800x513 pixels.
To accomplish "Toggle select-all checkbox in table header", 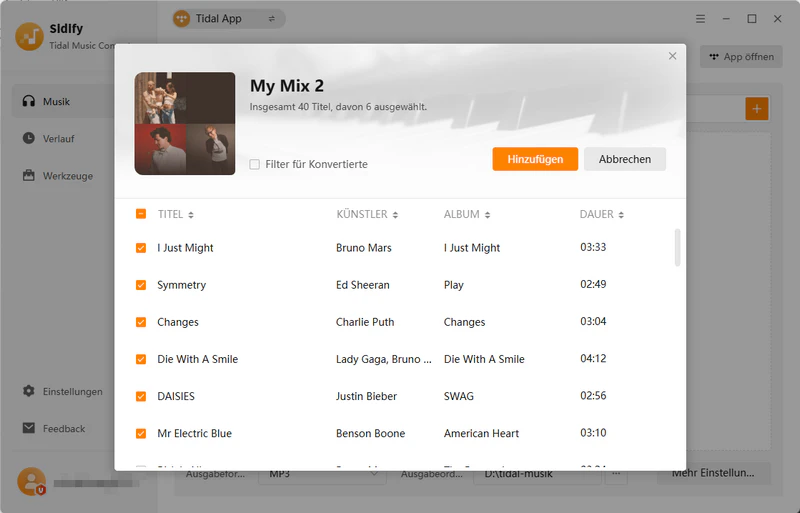I will pos(141,214).
